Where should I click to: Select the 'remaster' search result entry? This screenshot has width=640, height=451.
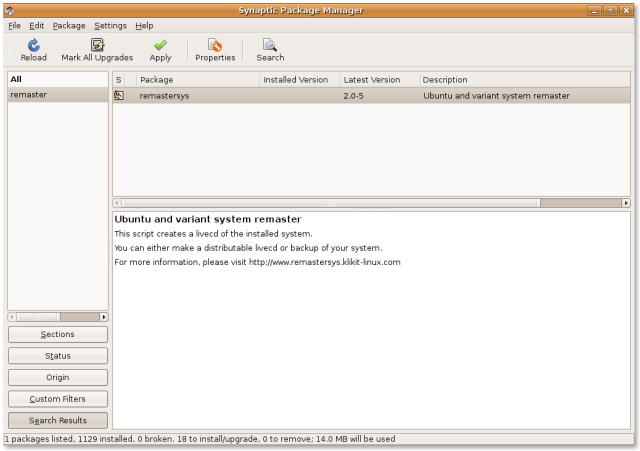[58, 94]
